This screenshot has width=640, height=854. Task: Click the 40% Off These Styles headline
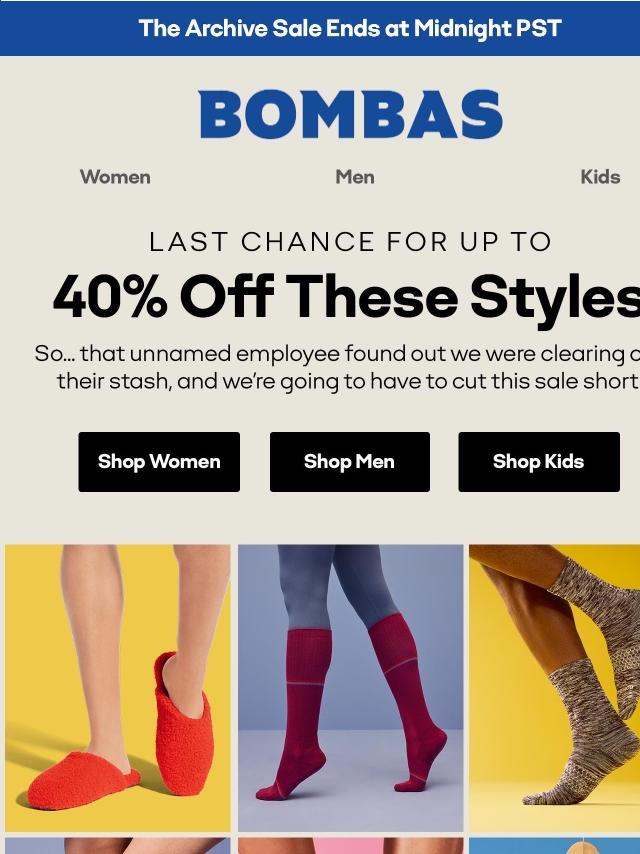346,298
